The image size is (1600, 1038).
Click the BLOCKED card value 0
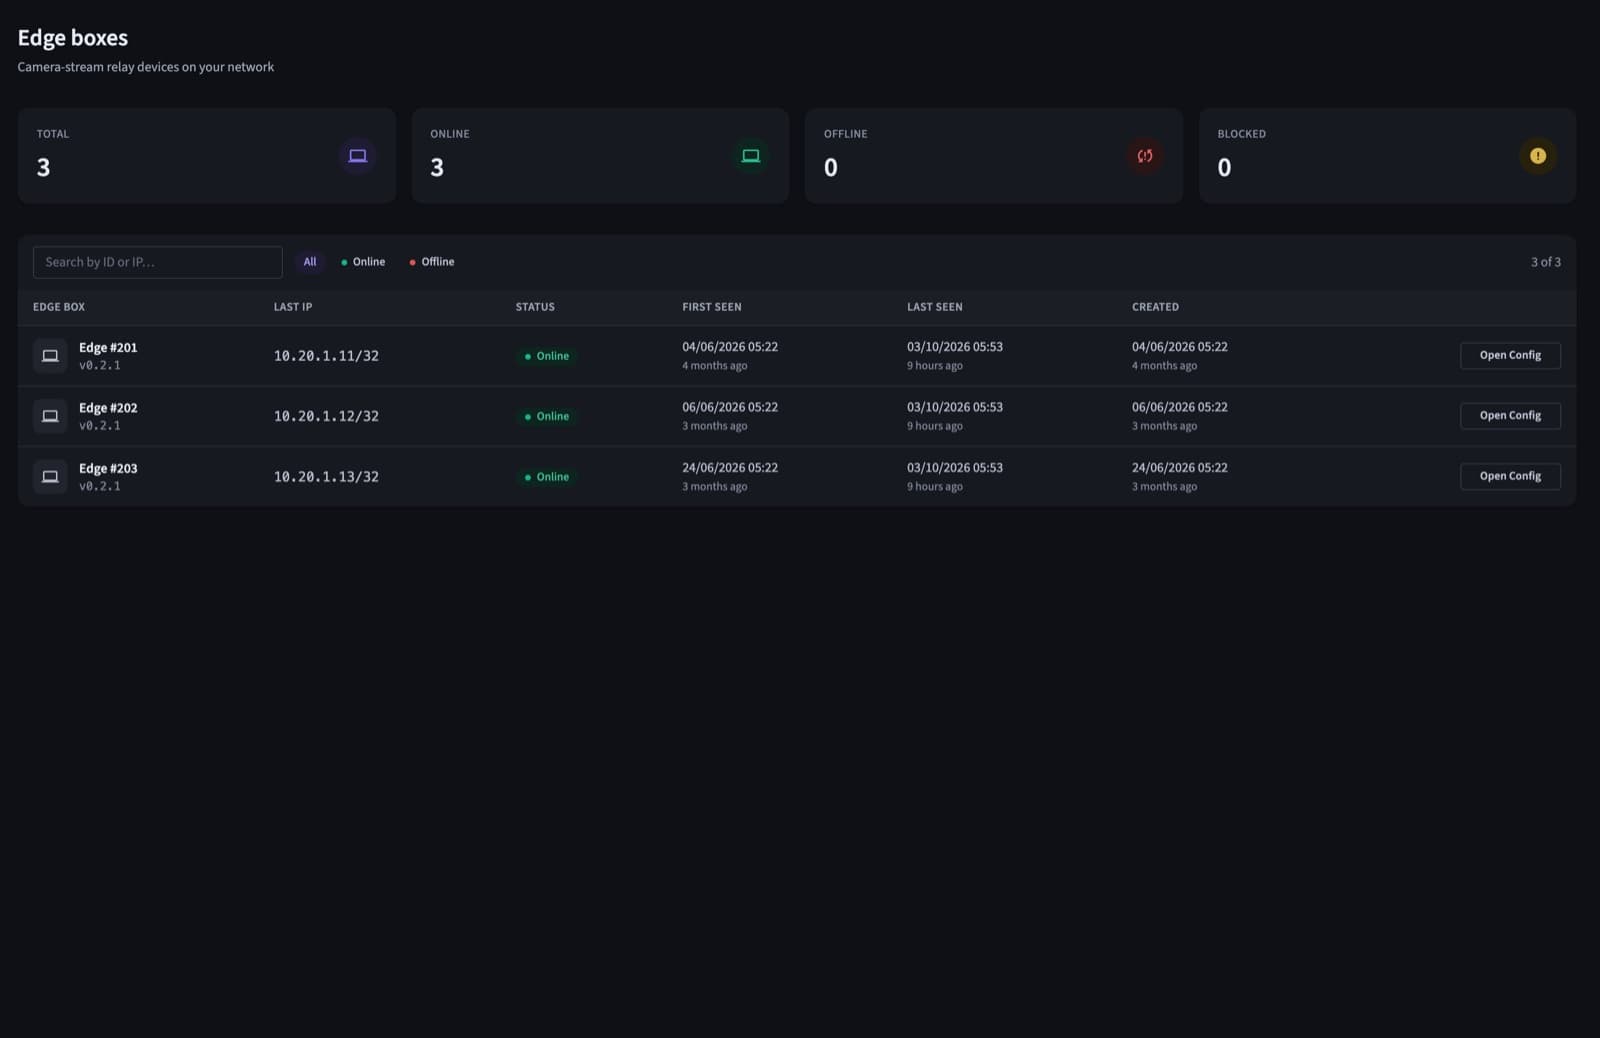click(1224, 168)
